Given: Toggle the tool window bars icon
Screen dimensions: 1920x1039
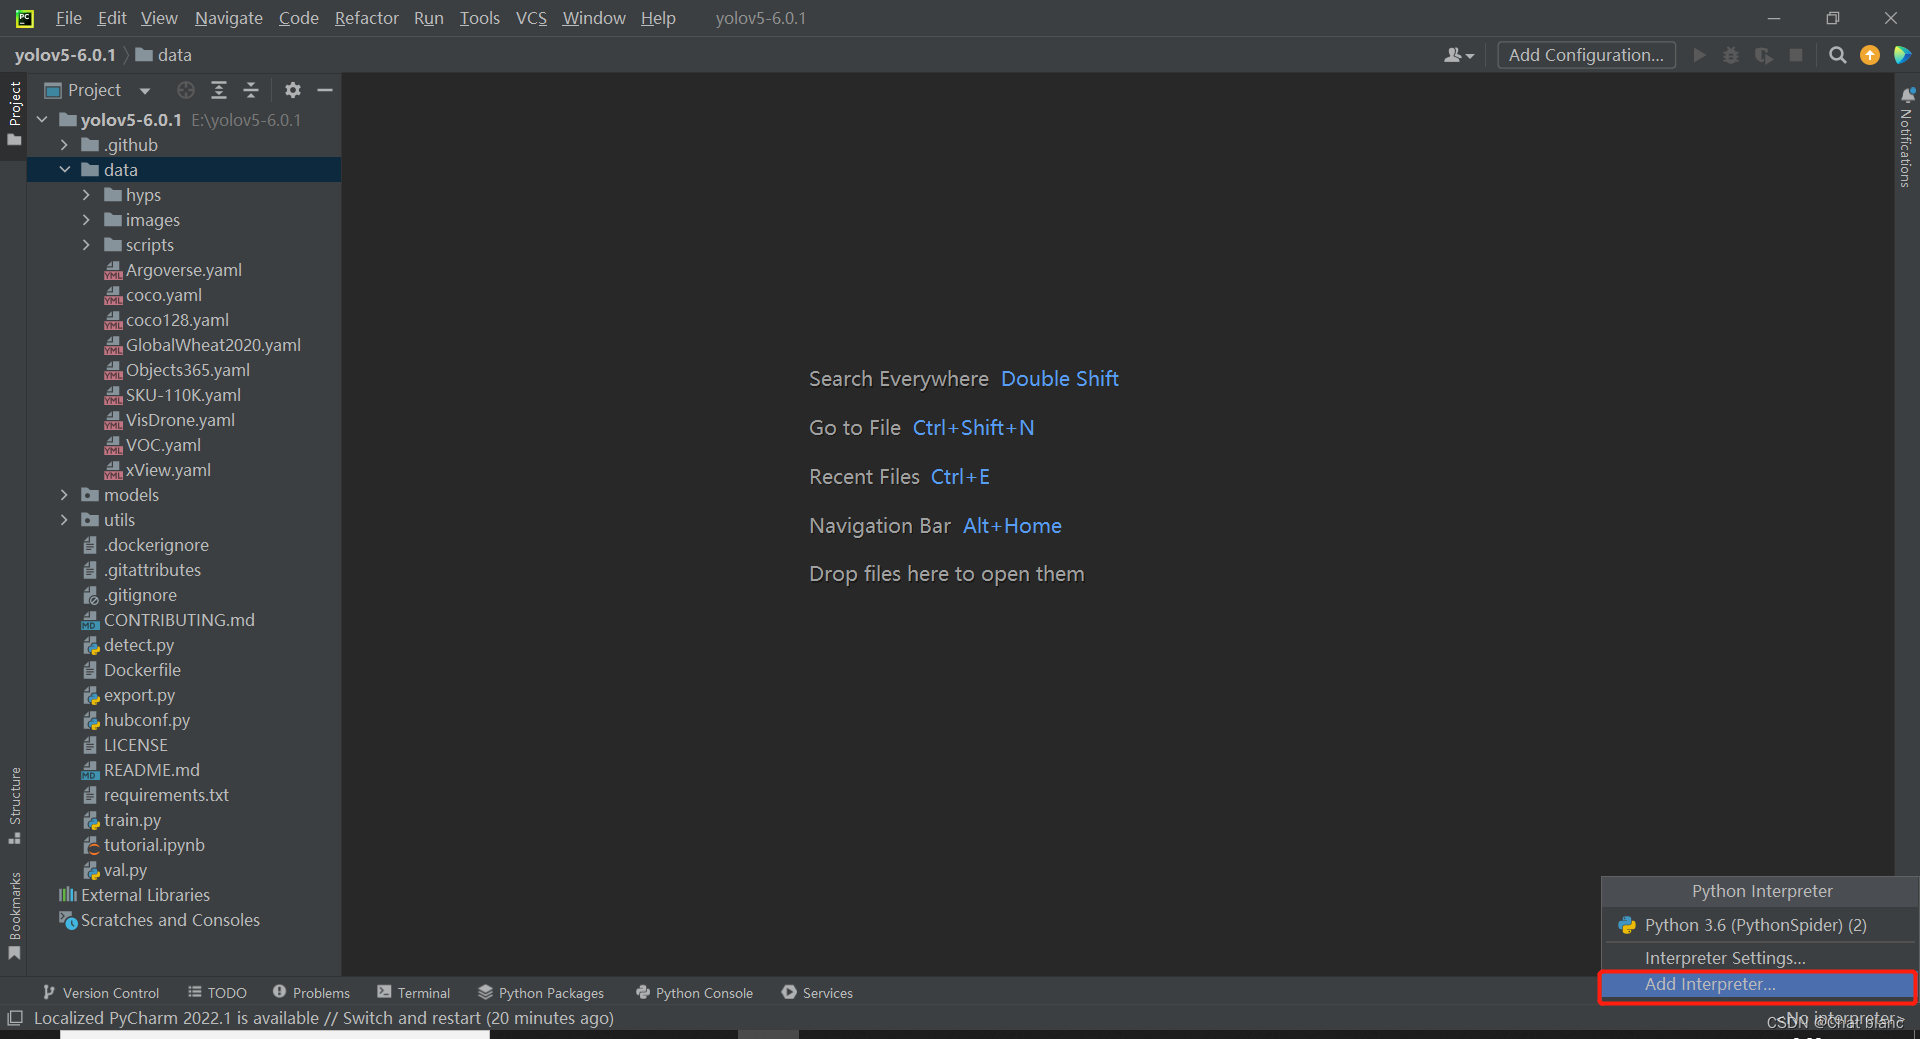Looking at the screenshot, I should click(x=15, y=1018).
